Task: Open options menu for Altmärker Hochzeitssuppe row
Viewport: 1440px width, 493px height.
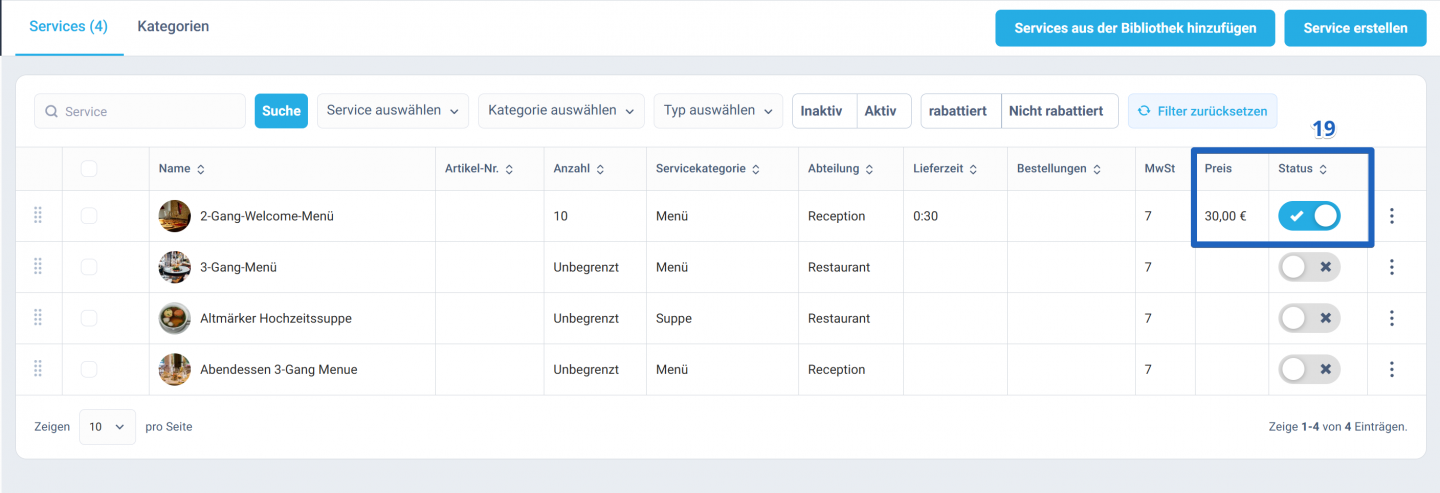Action: pos(1391,318)
